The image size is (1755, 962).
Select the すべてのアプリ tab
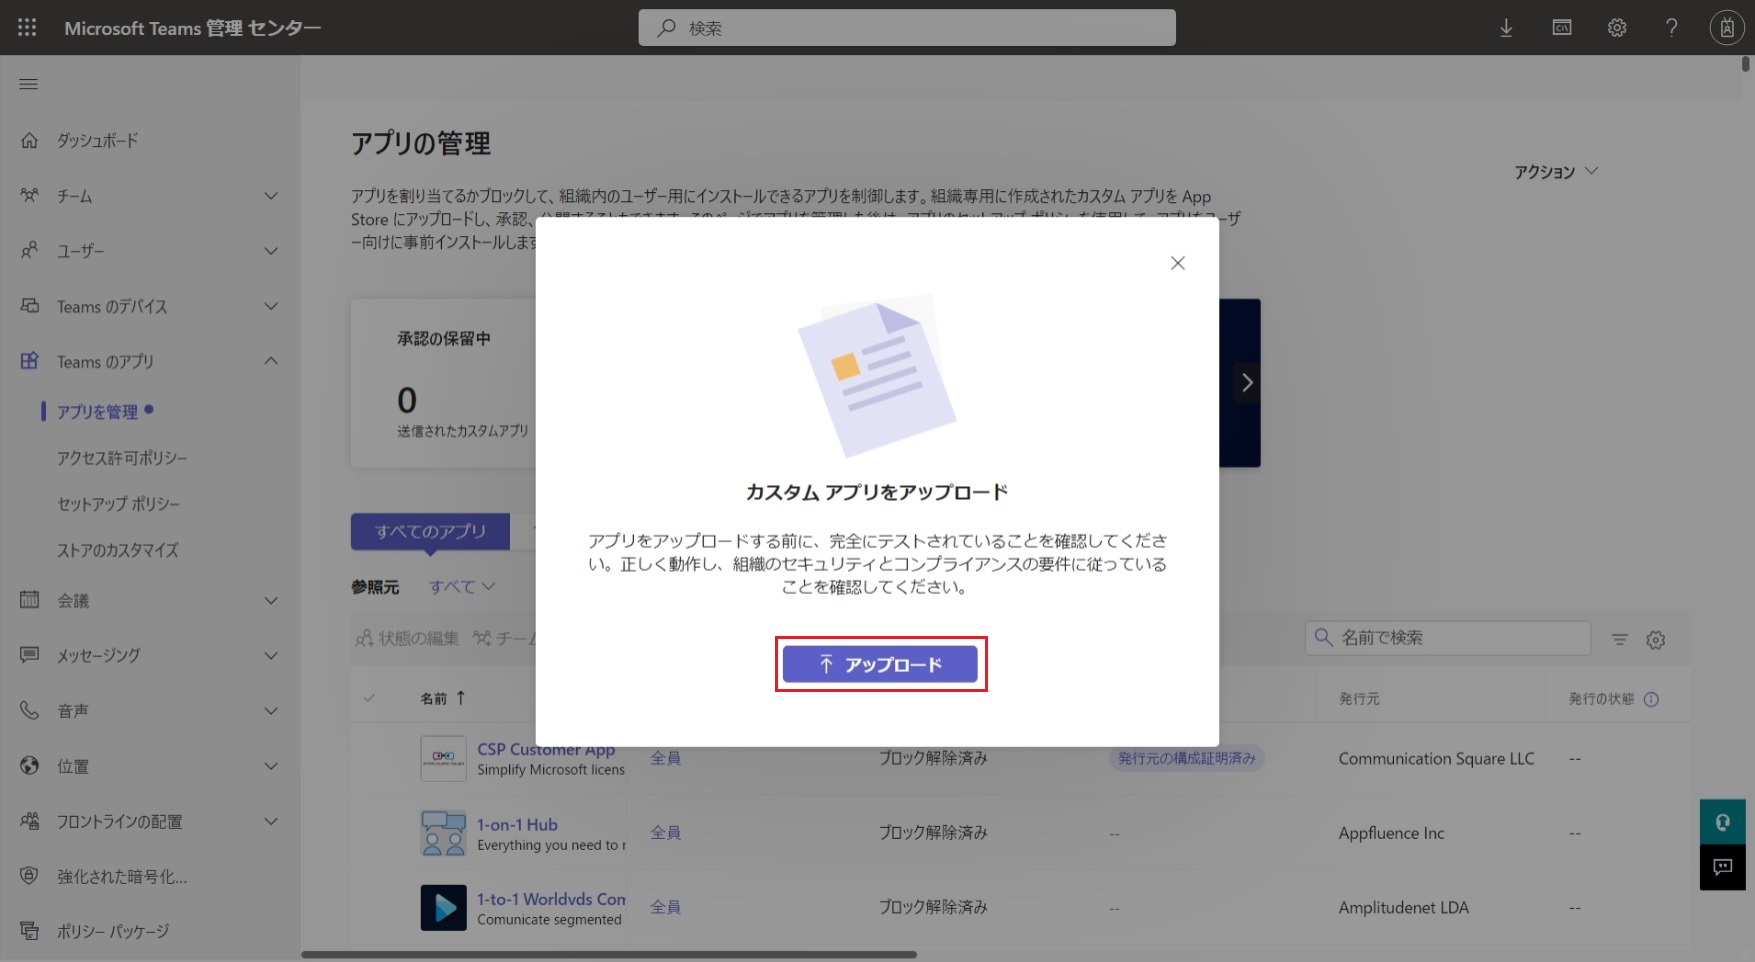430,532
